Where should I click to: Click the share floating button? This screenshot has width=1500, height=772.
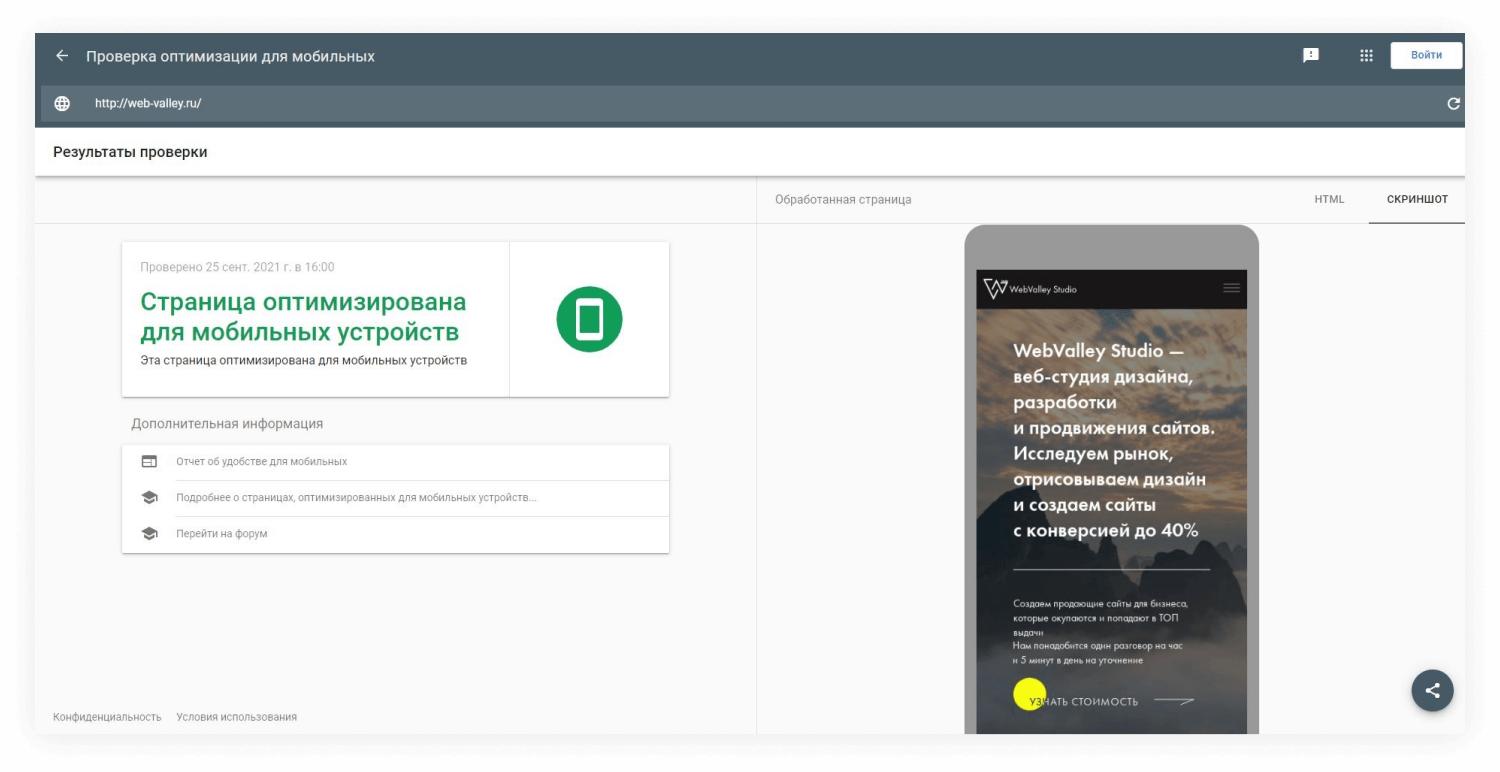coord(1432,690)
